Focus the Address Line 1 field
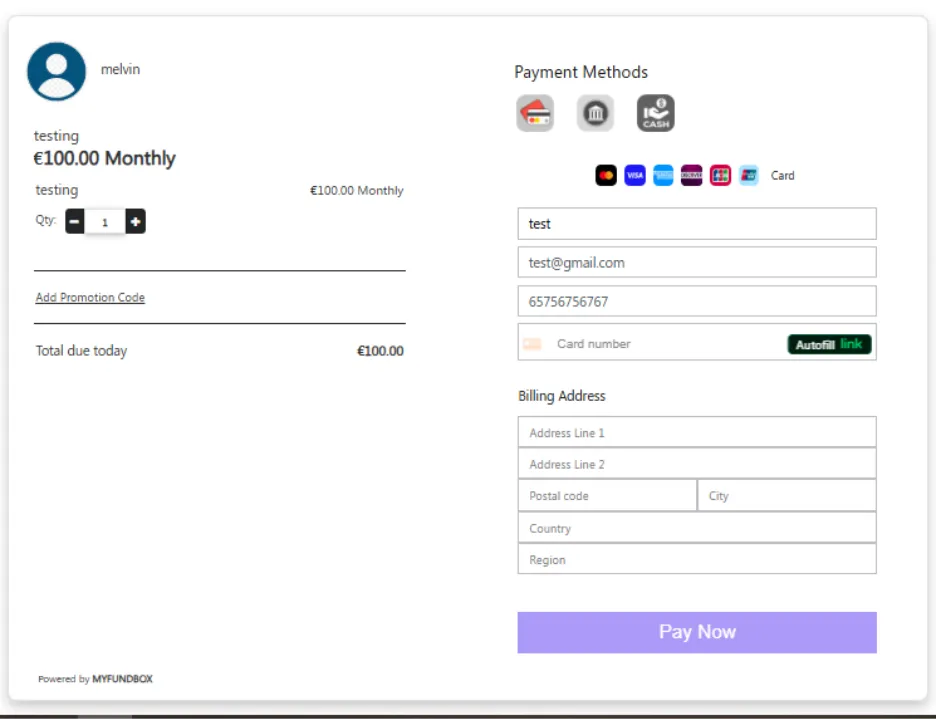Viewport: 936px width, 720px height. tap(697, 433)
